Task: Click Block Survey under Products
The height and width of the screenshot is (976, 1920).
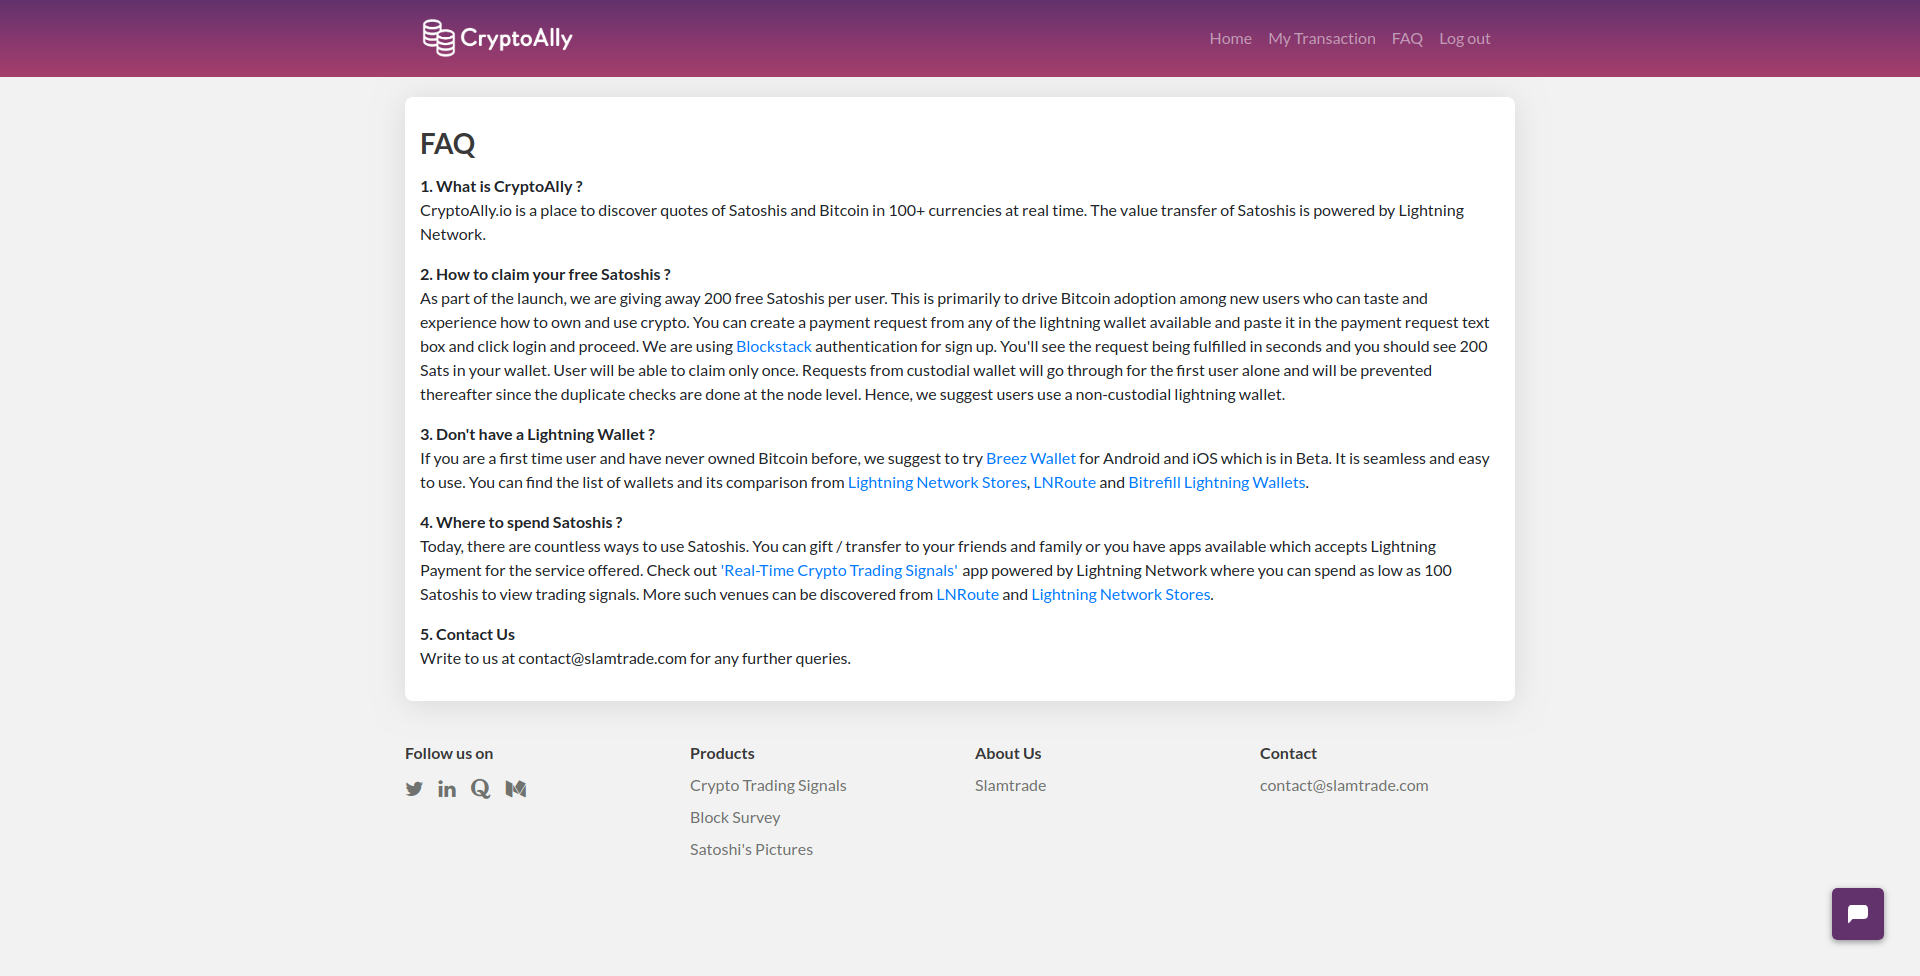Action: pos(734,817)
